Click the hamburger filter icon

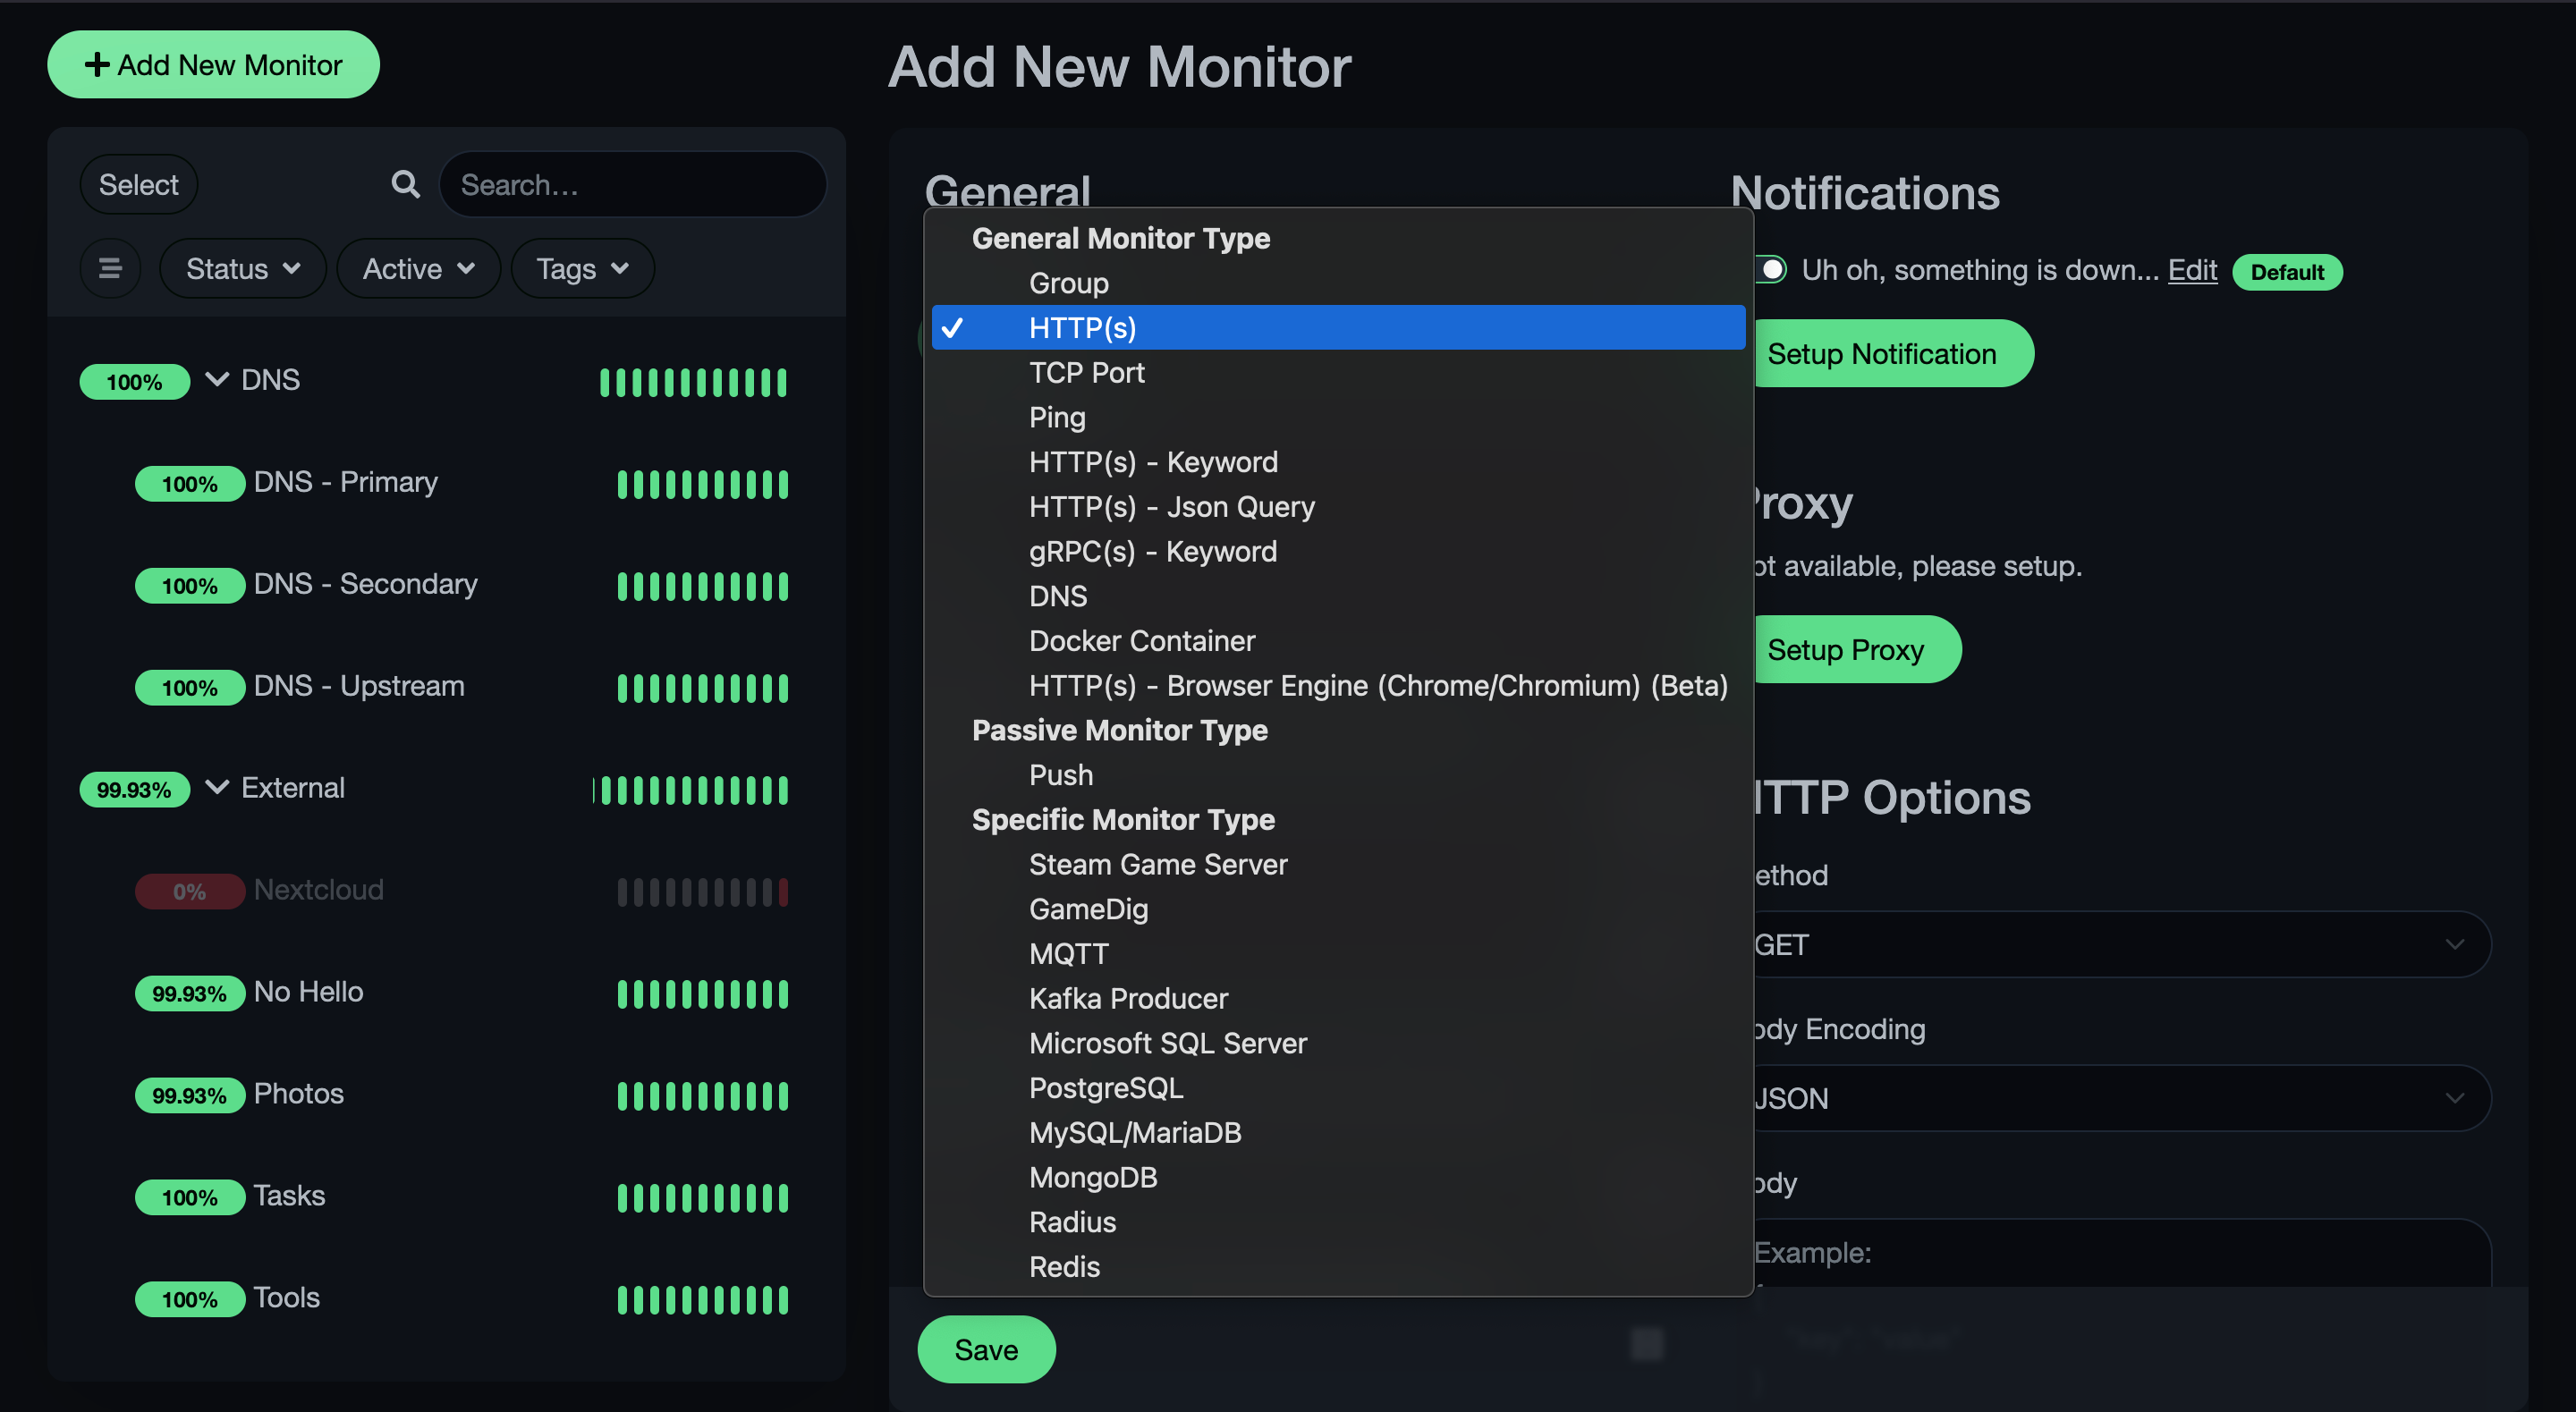tap(110, 268)
